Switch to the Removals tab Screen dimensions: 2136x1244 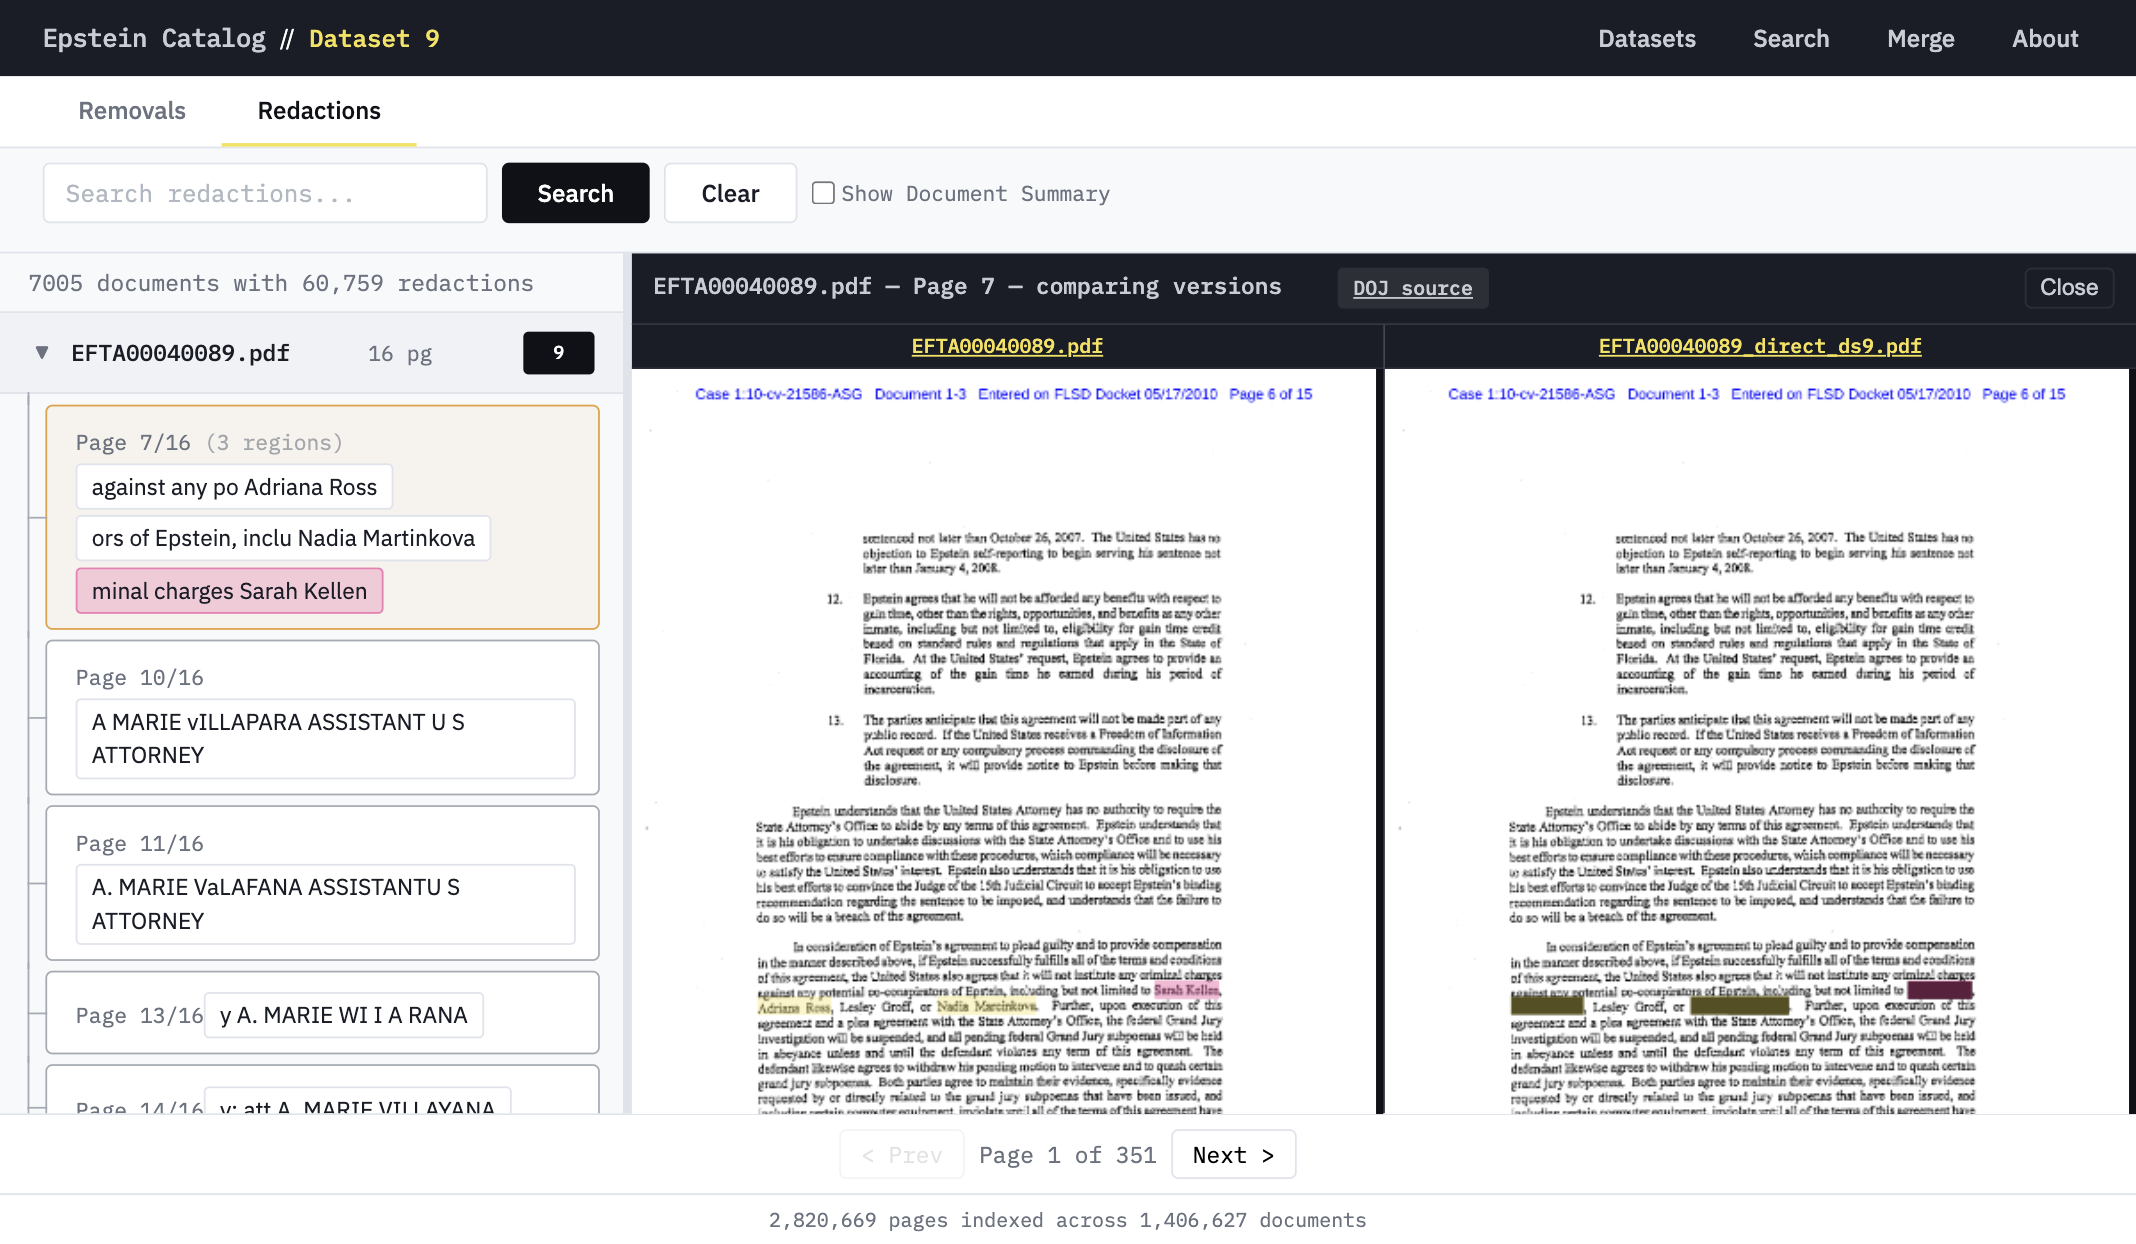(131, 111)
